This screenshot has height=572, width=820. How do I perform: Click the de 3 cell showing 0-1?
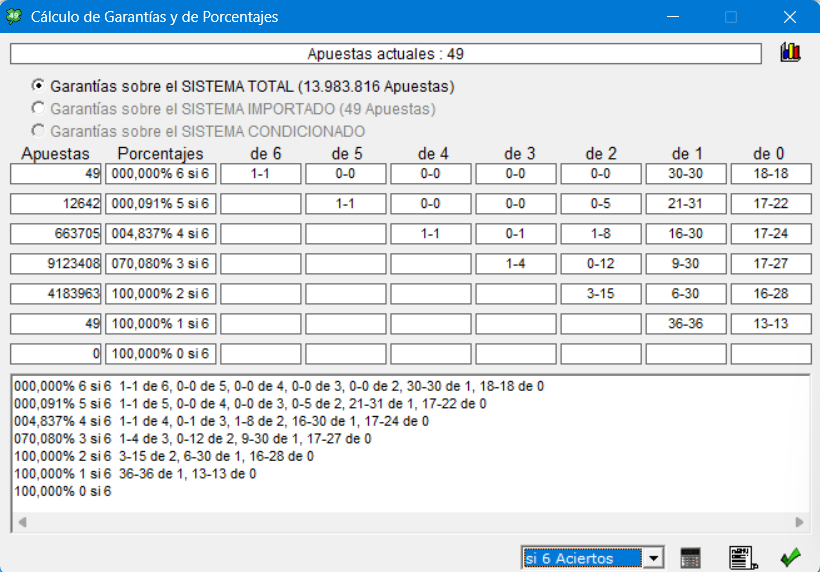coord(516,234)
